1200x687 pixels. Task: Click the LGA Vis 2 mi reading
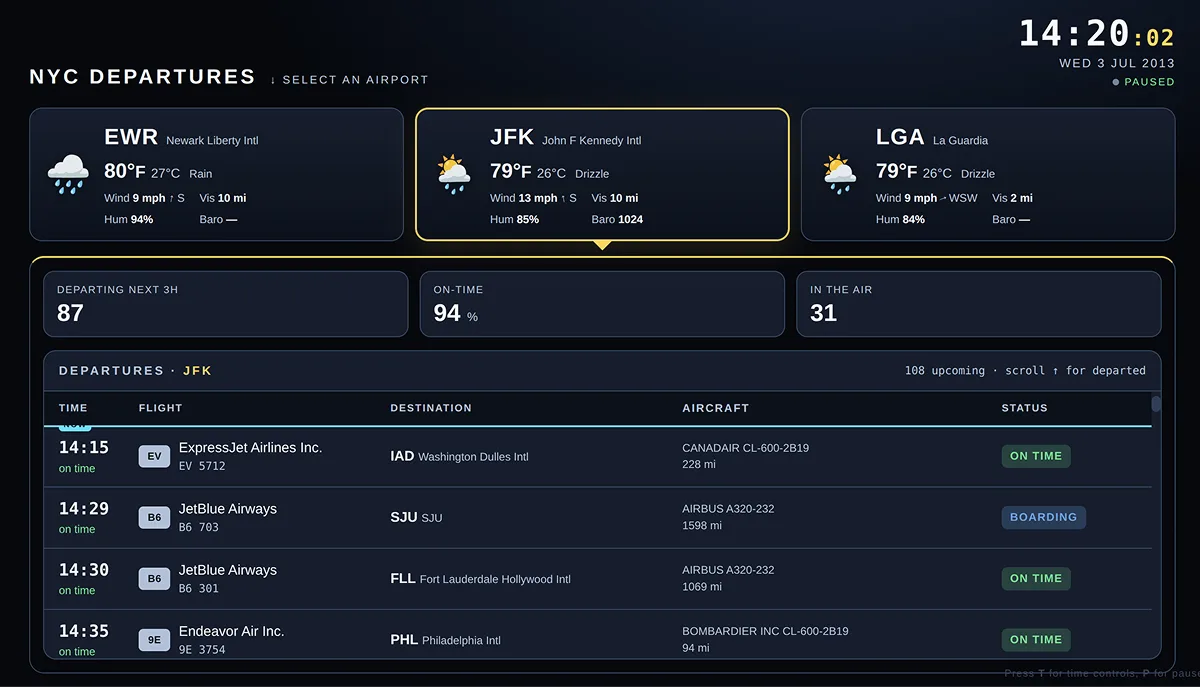pos(1012,198)
